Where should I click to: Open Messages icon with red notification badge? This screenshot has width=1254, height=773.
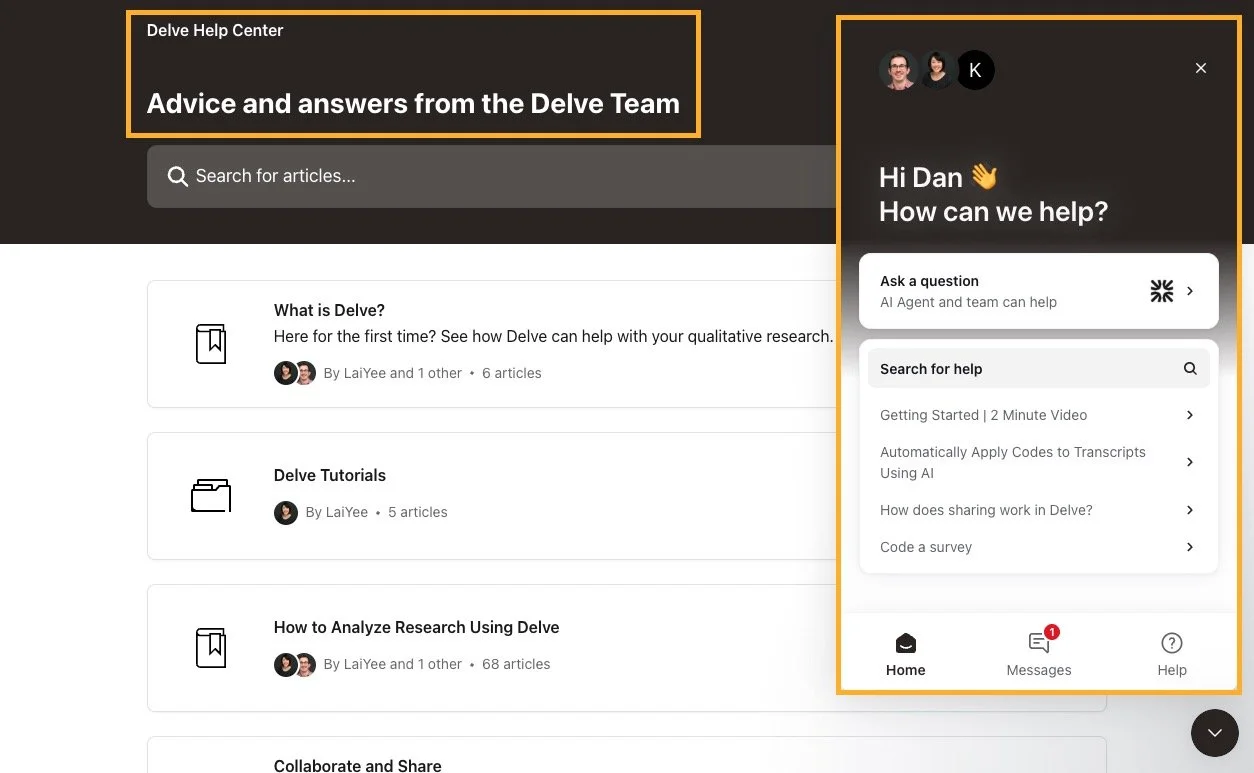[1041, 641]
